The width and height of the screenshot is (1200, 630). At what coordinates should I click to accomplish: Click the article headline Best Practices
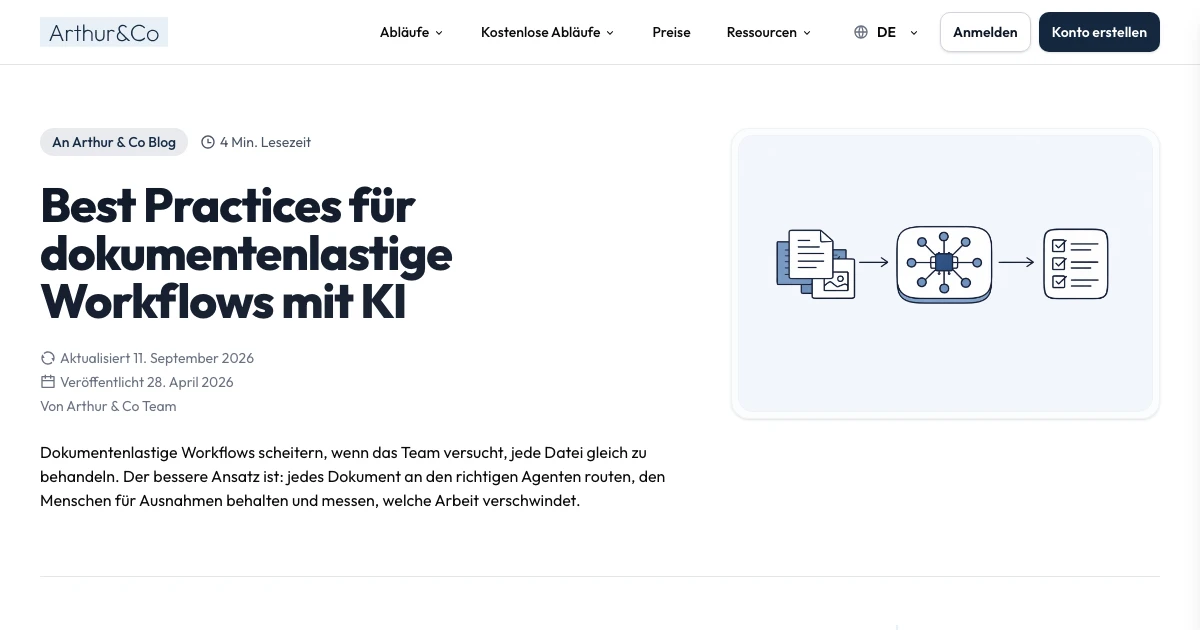click(x=246, y=254)
